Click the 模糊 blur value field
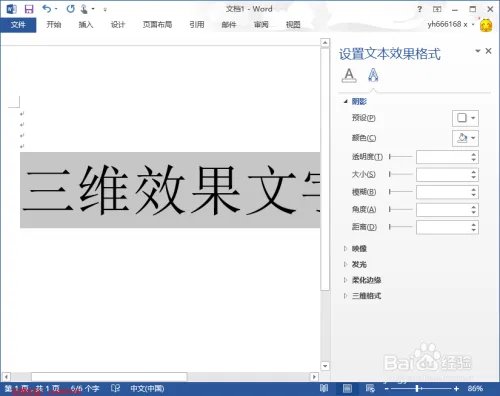 [443, 192]
